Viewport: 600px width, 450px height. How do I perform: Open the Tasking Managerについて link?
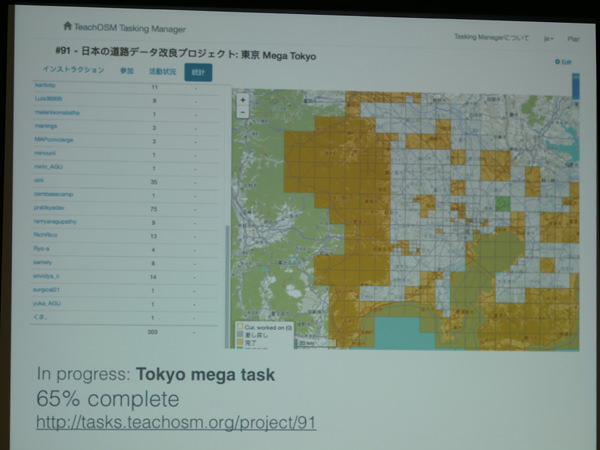489,36
